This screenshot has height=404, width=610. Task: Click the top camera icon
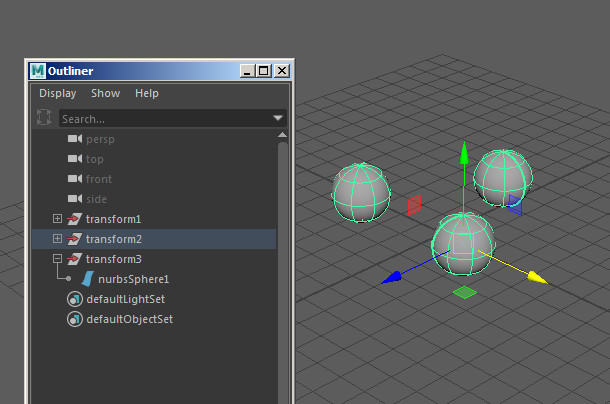click(x=75, y=158)
